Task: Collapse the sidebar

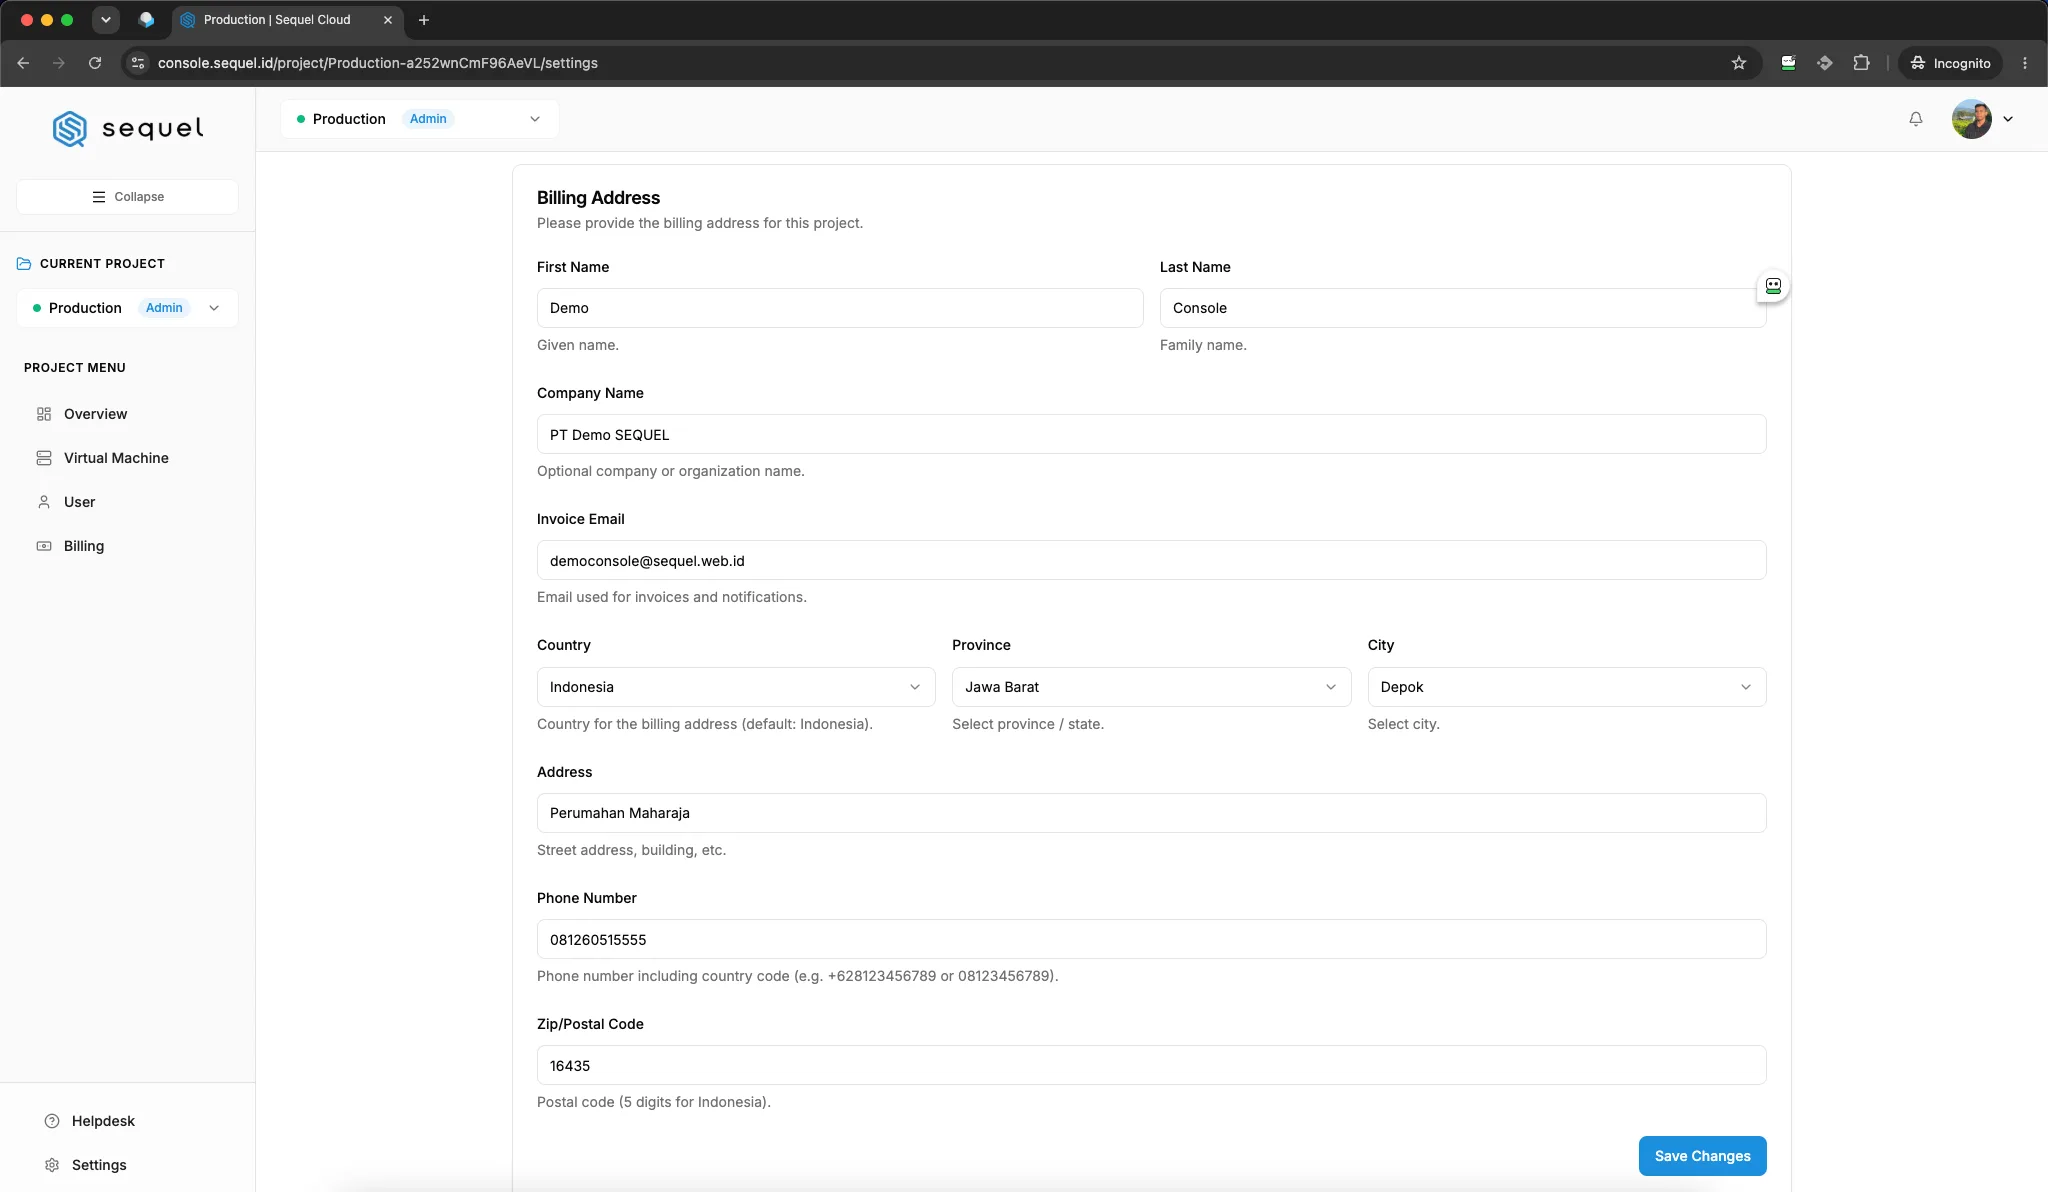Action: coord(127,197)
